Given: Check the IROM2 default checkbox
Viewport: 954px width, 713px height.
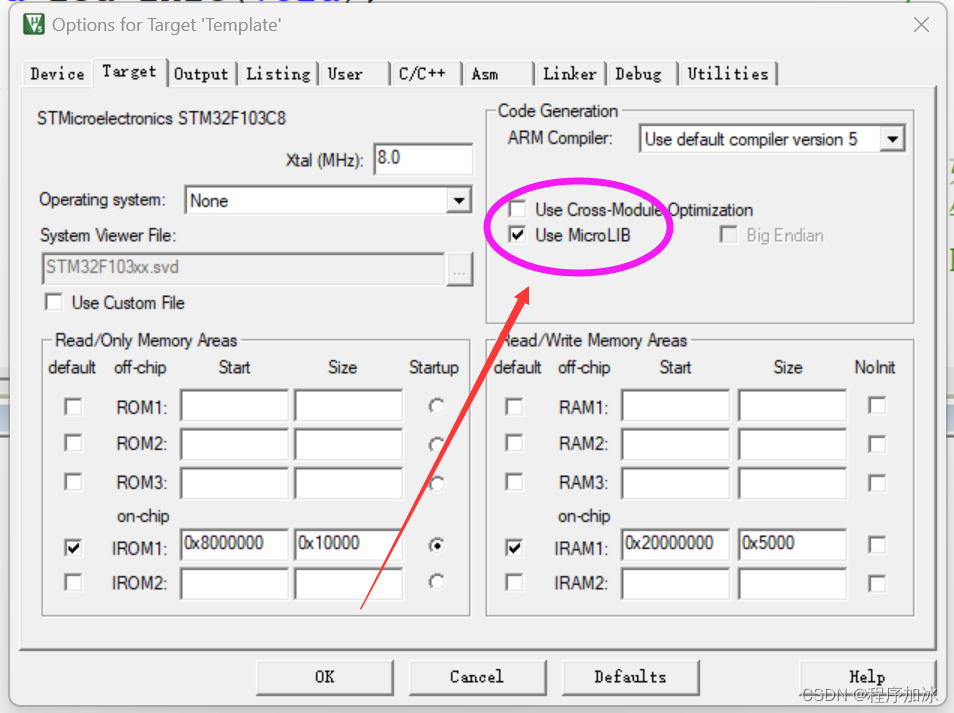Looking at the screenshot, I should coord(73,583).
